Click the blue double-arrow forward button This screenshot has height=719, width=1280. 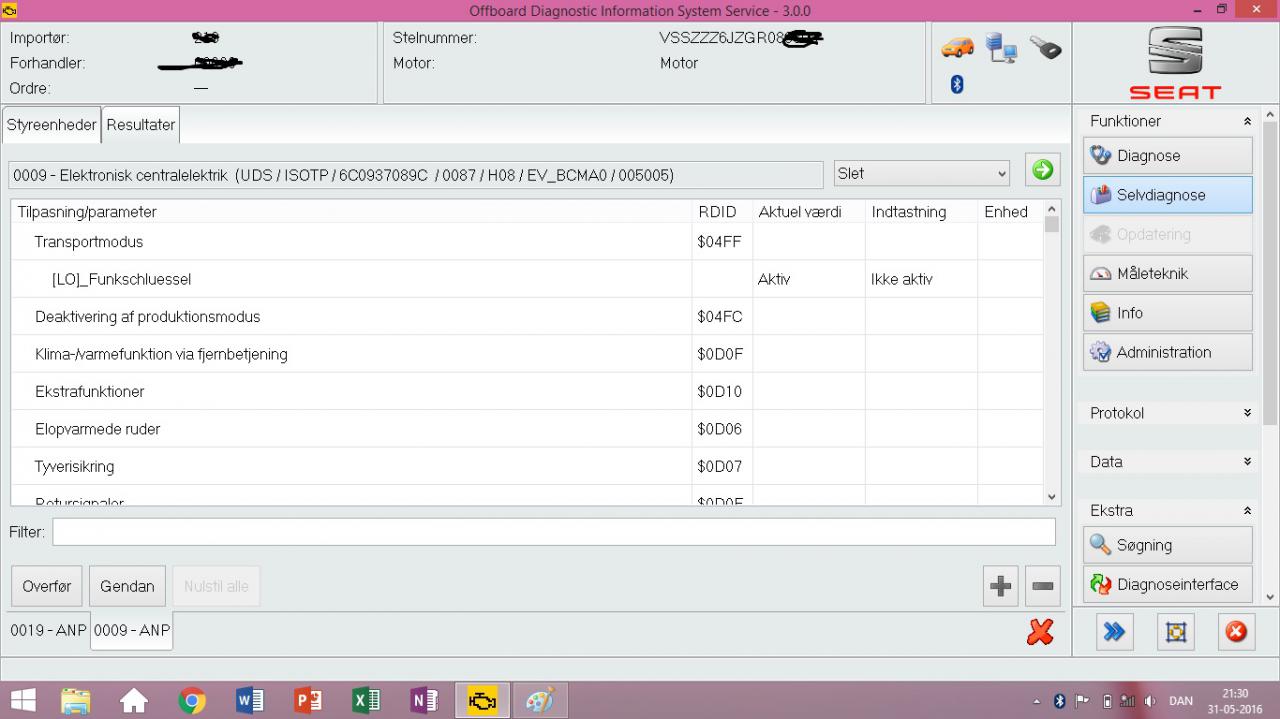[x=1114, y=632]
